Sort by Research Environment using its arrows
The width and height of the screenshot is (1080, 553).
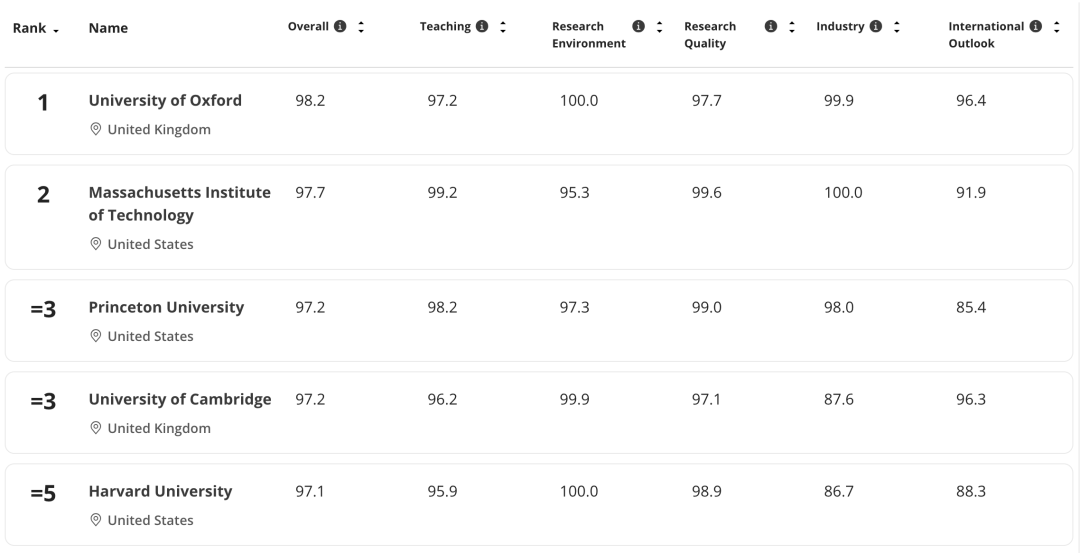pyautogui.click(x=659, y=27)
